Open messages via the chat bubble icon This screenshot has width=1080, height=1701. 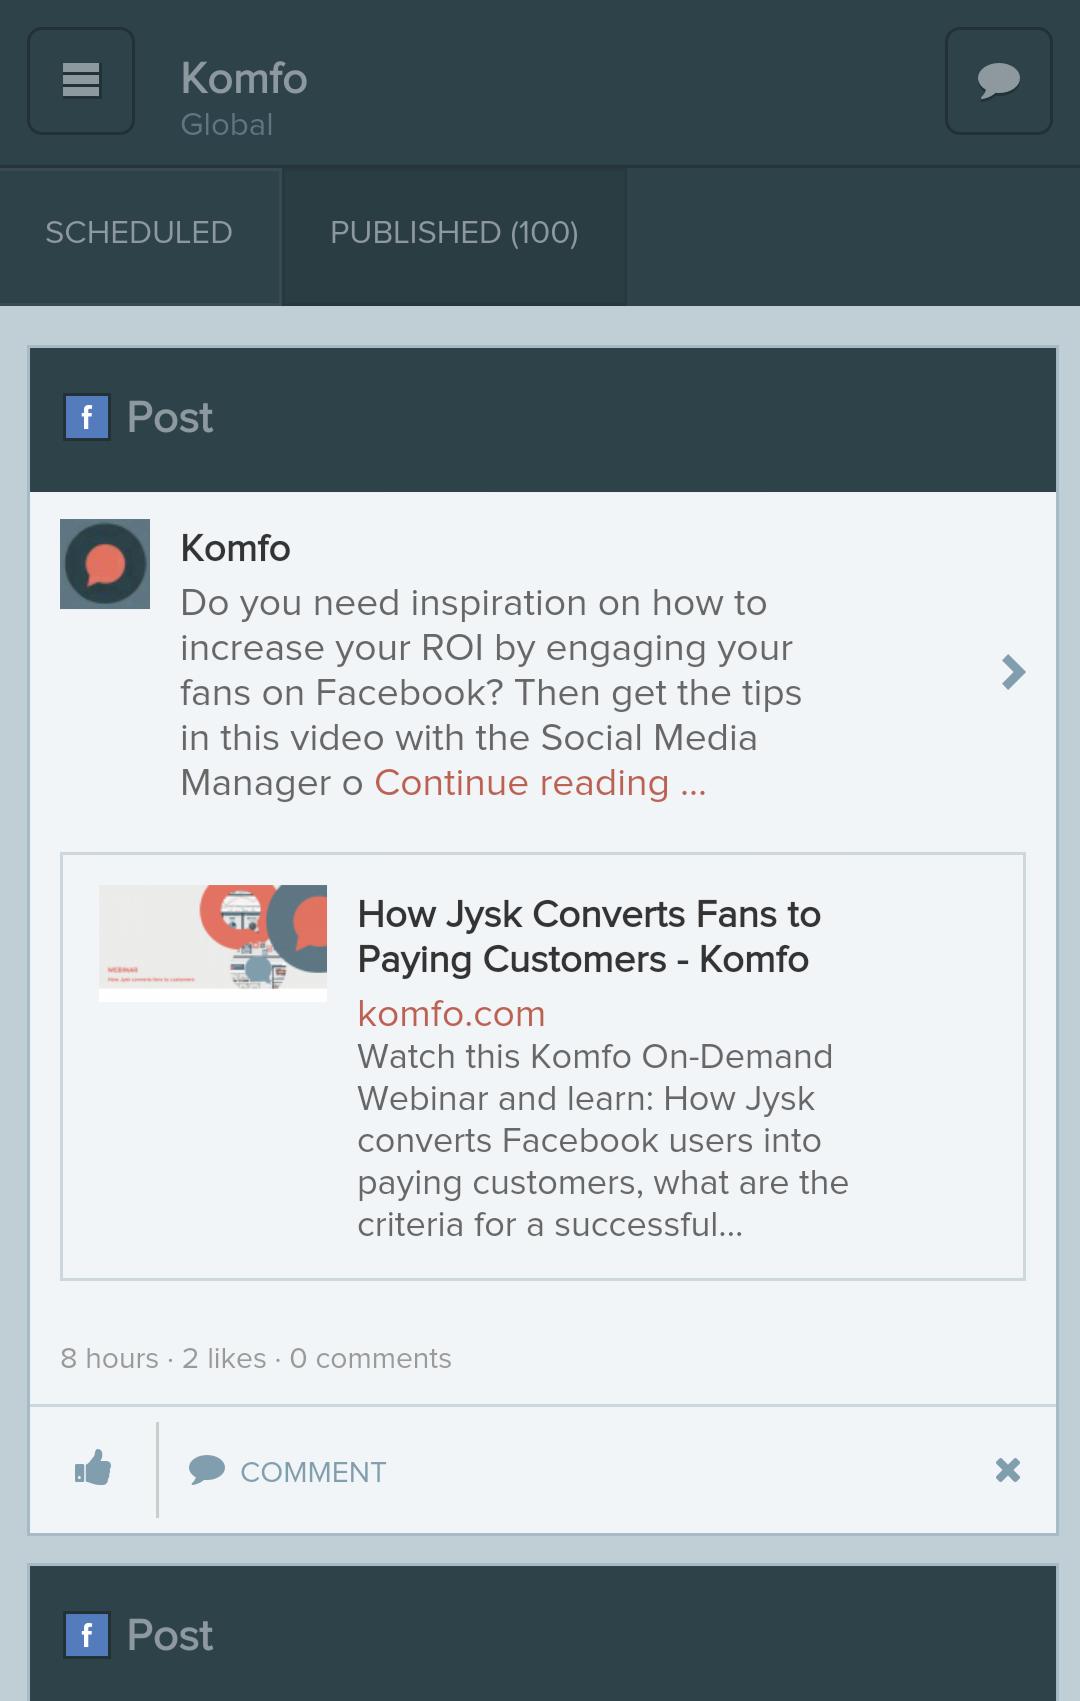pos(998,81)
